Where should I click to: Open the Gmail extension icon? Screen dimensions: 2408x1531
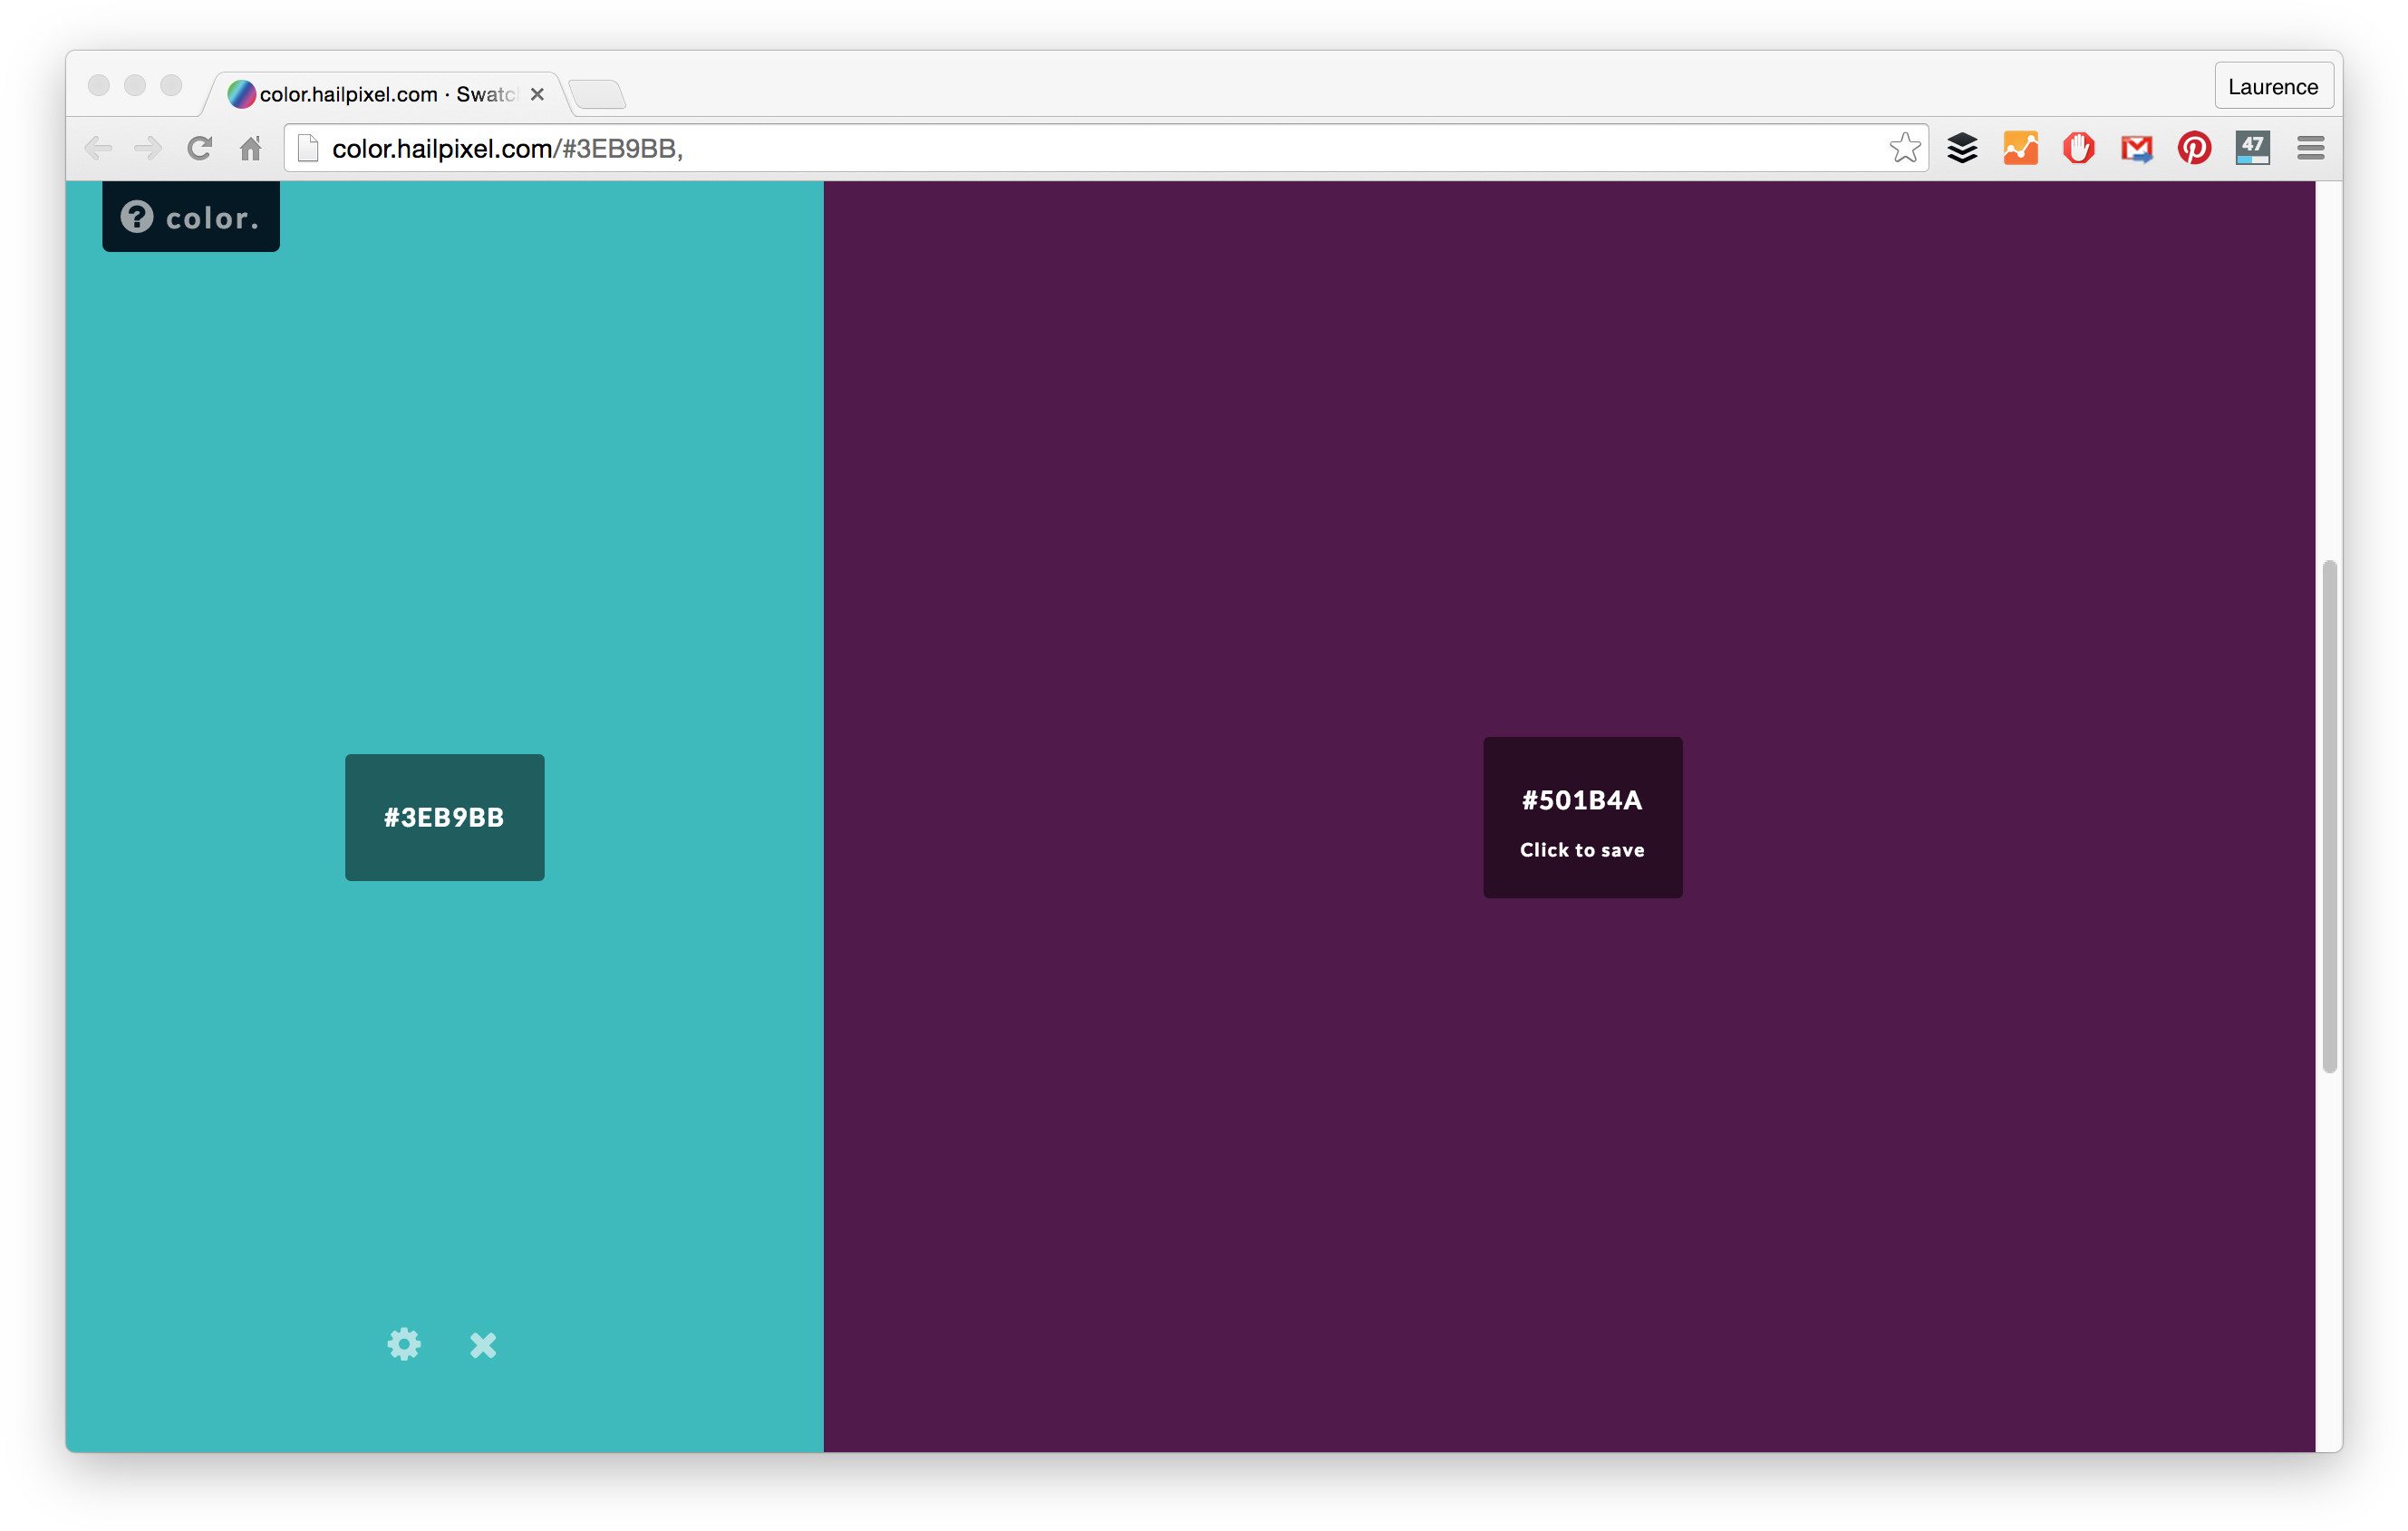click(x=2137, y=147)
